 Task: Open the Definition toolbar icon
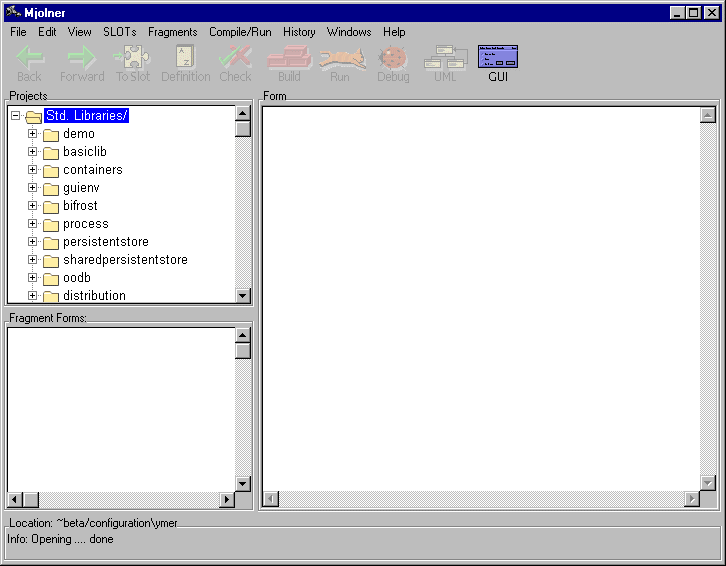click(185, 58)
